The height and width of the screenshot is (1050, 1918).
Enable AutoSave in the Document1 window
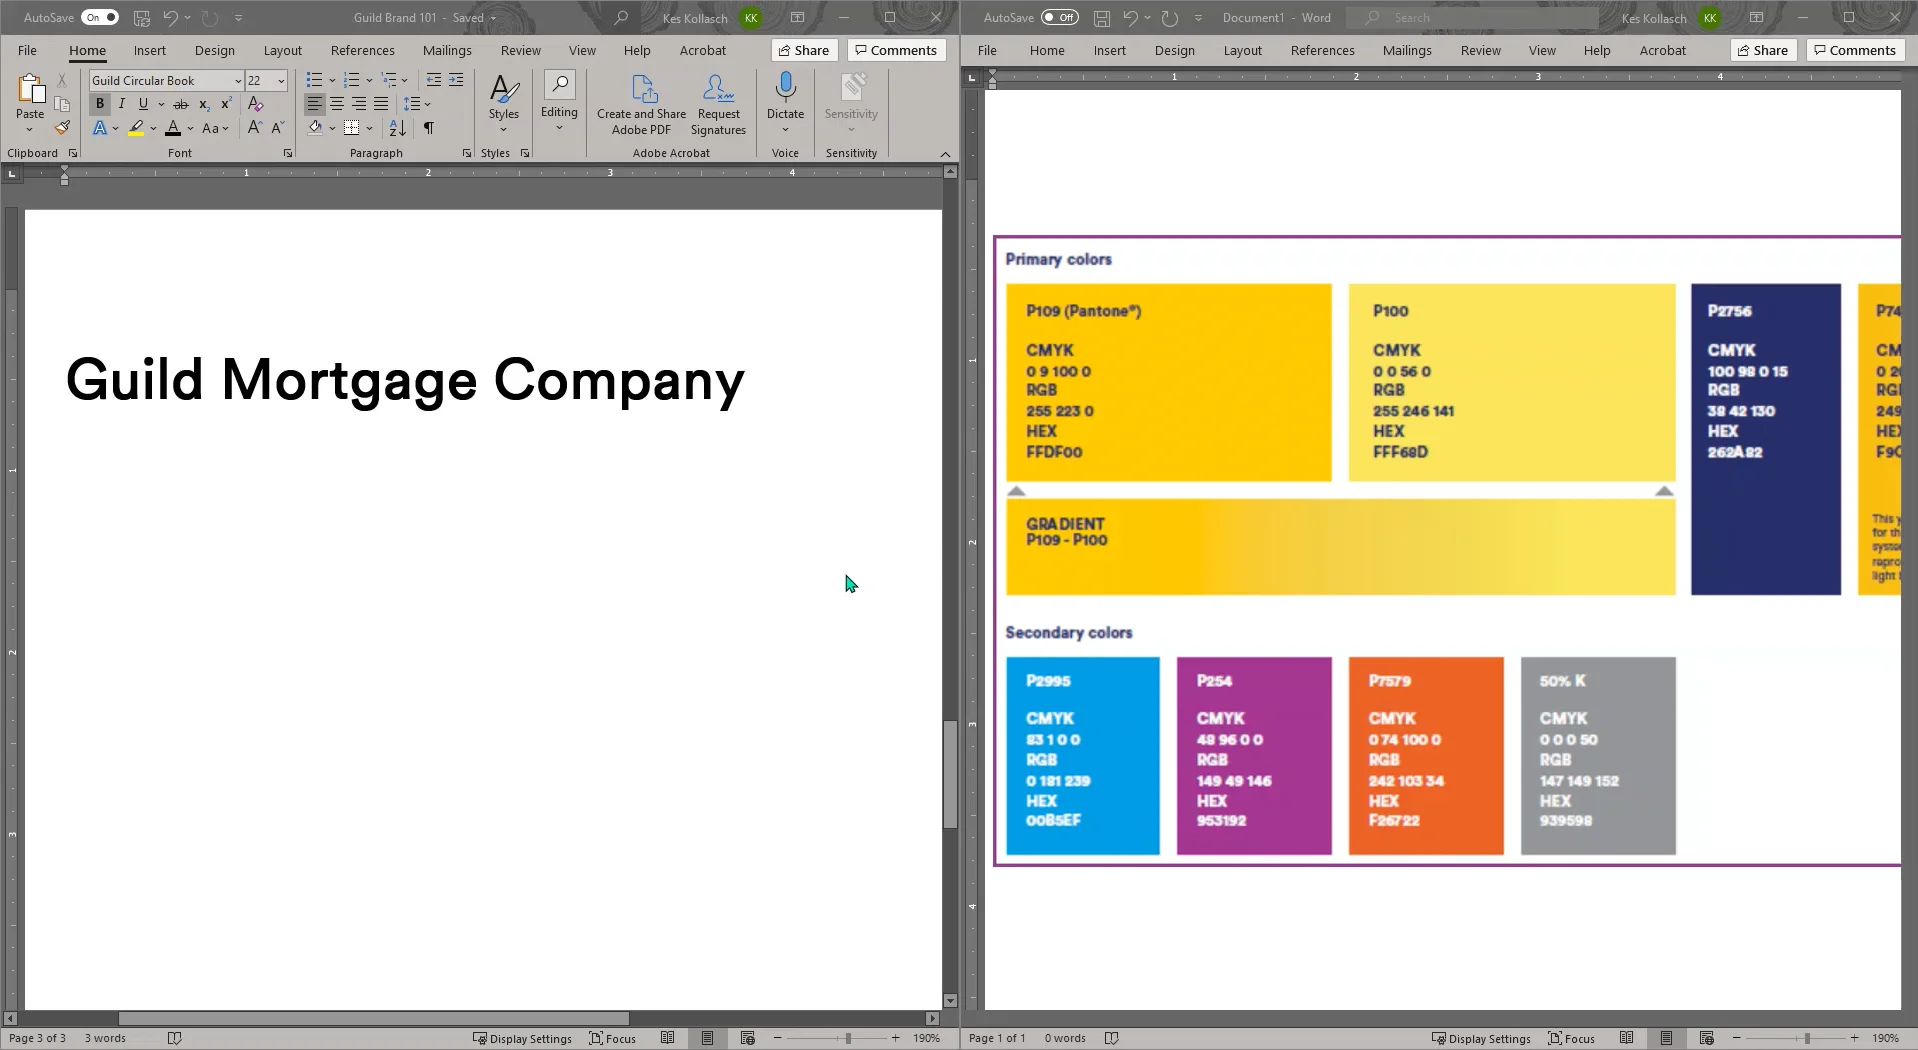click(x=1059, y=17)
